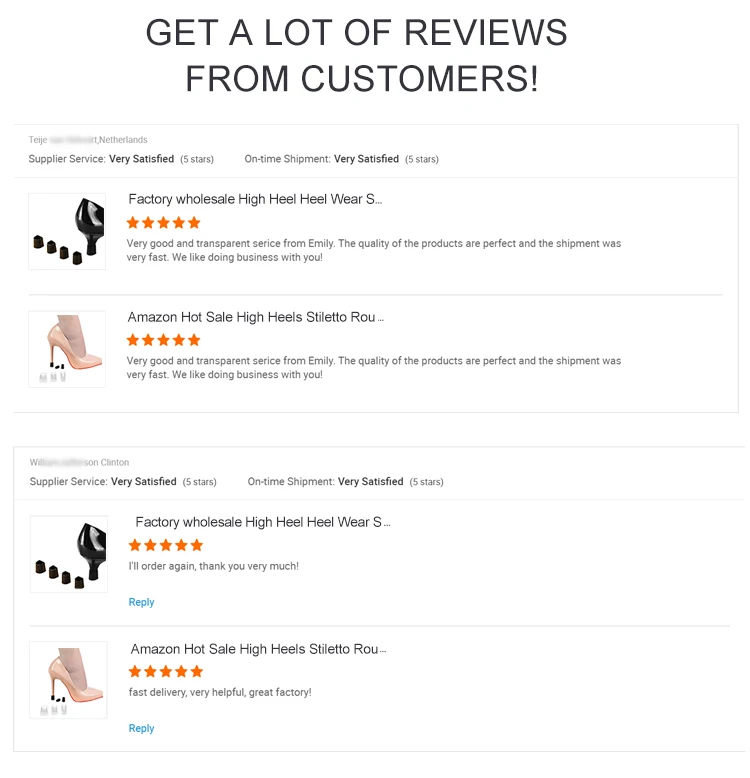750x778 pixels.
Task: Open second "Amazon Hot Sale High Heels Stiletto" title
Action: 258,649
